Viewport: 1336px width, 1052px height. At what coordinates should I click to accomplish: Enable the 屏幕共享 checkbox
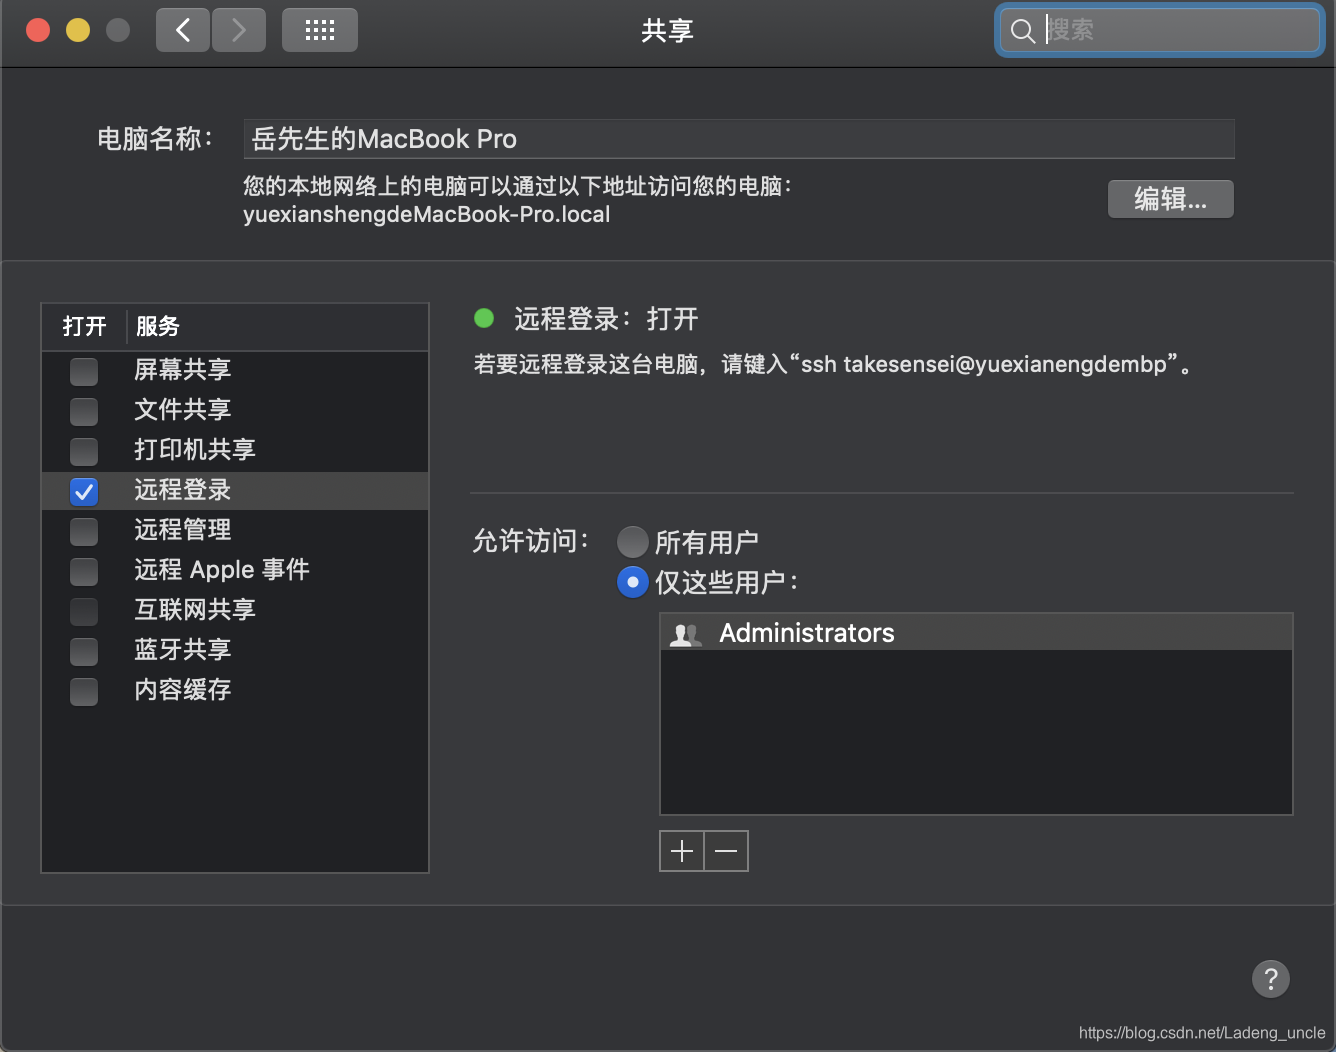tap(84, 371)
